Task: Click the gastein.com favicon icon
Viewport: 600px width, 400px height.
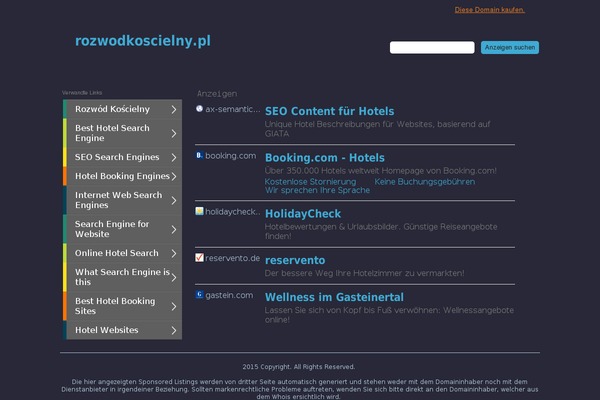Action: [199, 294]
